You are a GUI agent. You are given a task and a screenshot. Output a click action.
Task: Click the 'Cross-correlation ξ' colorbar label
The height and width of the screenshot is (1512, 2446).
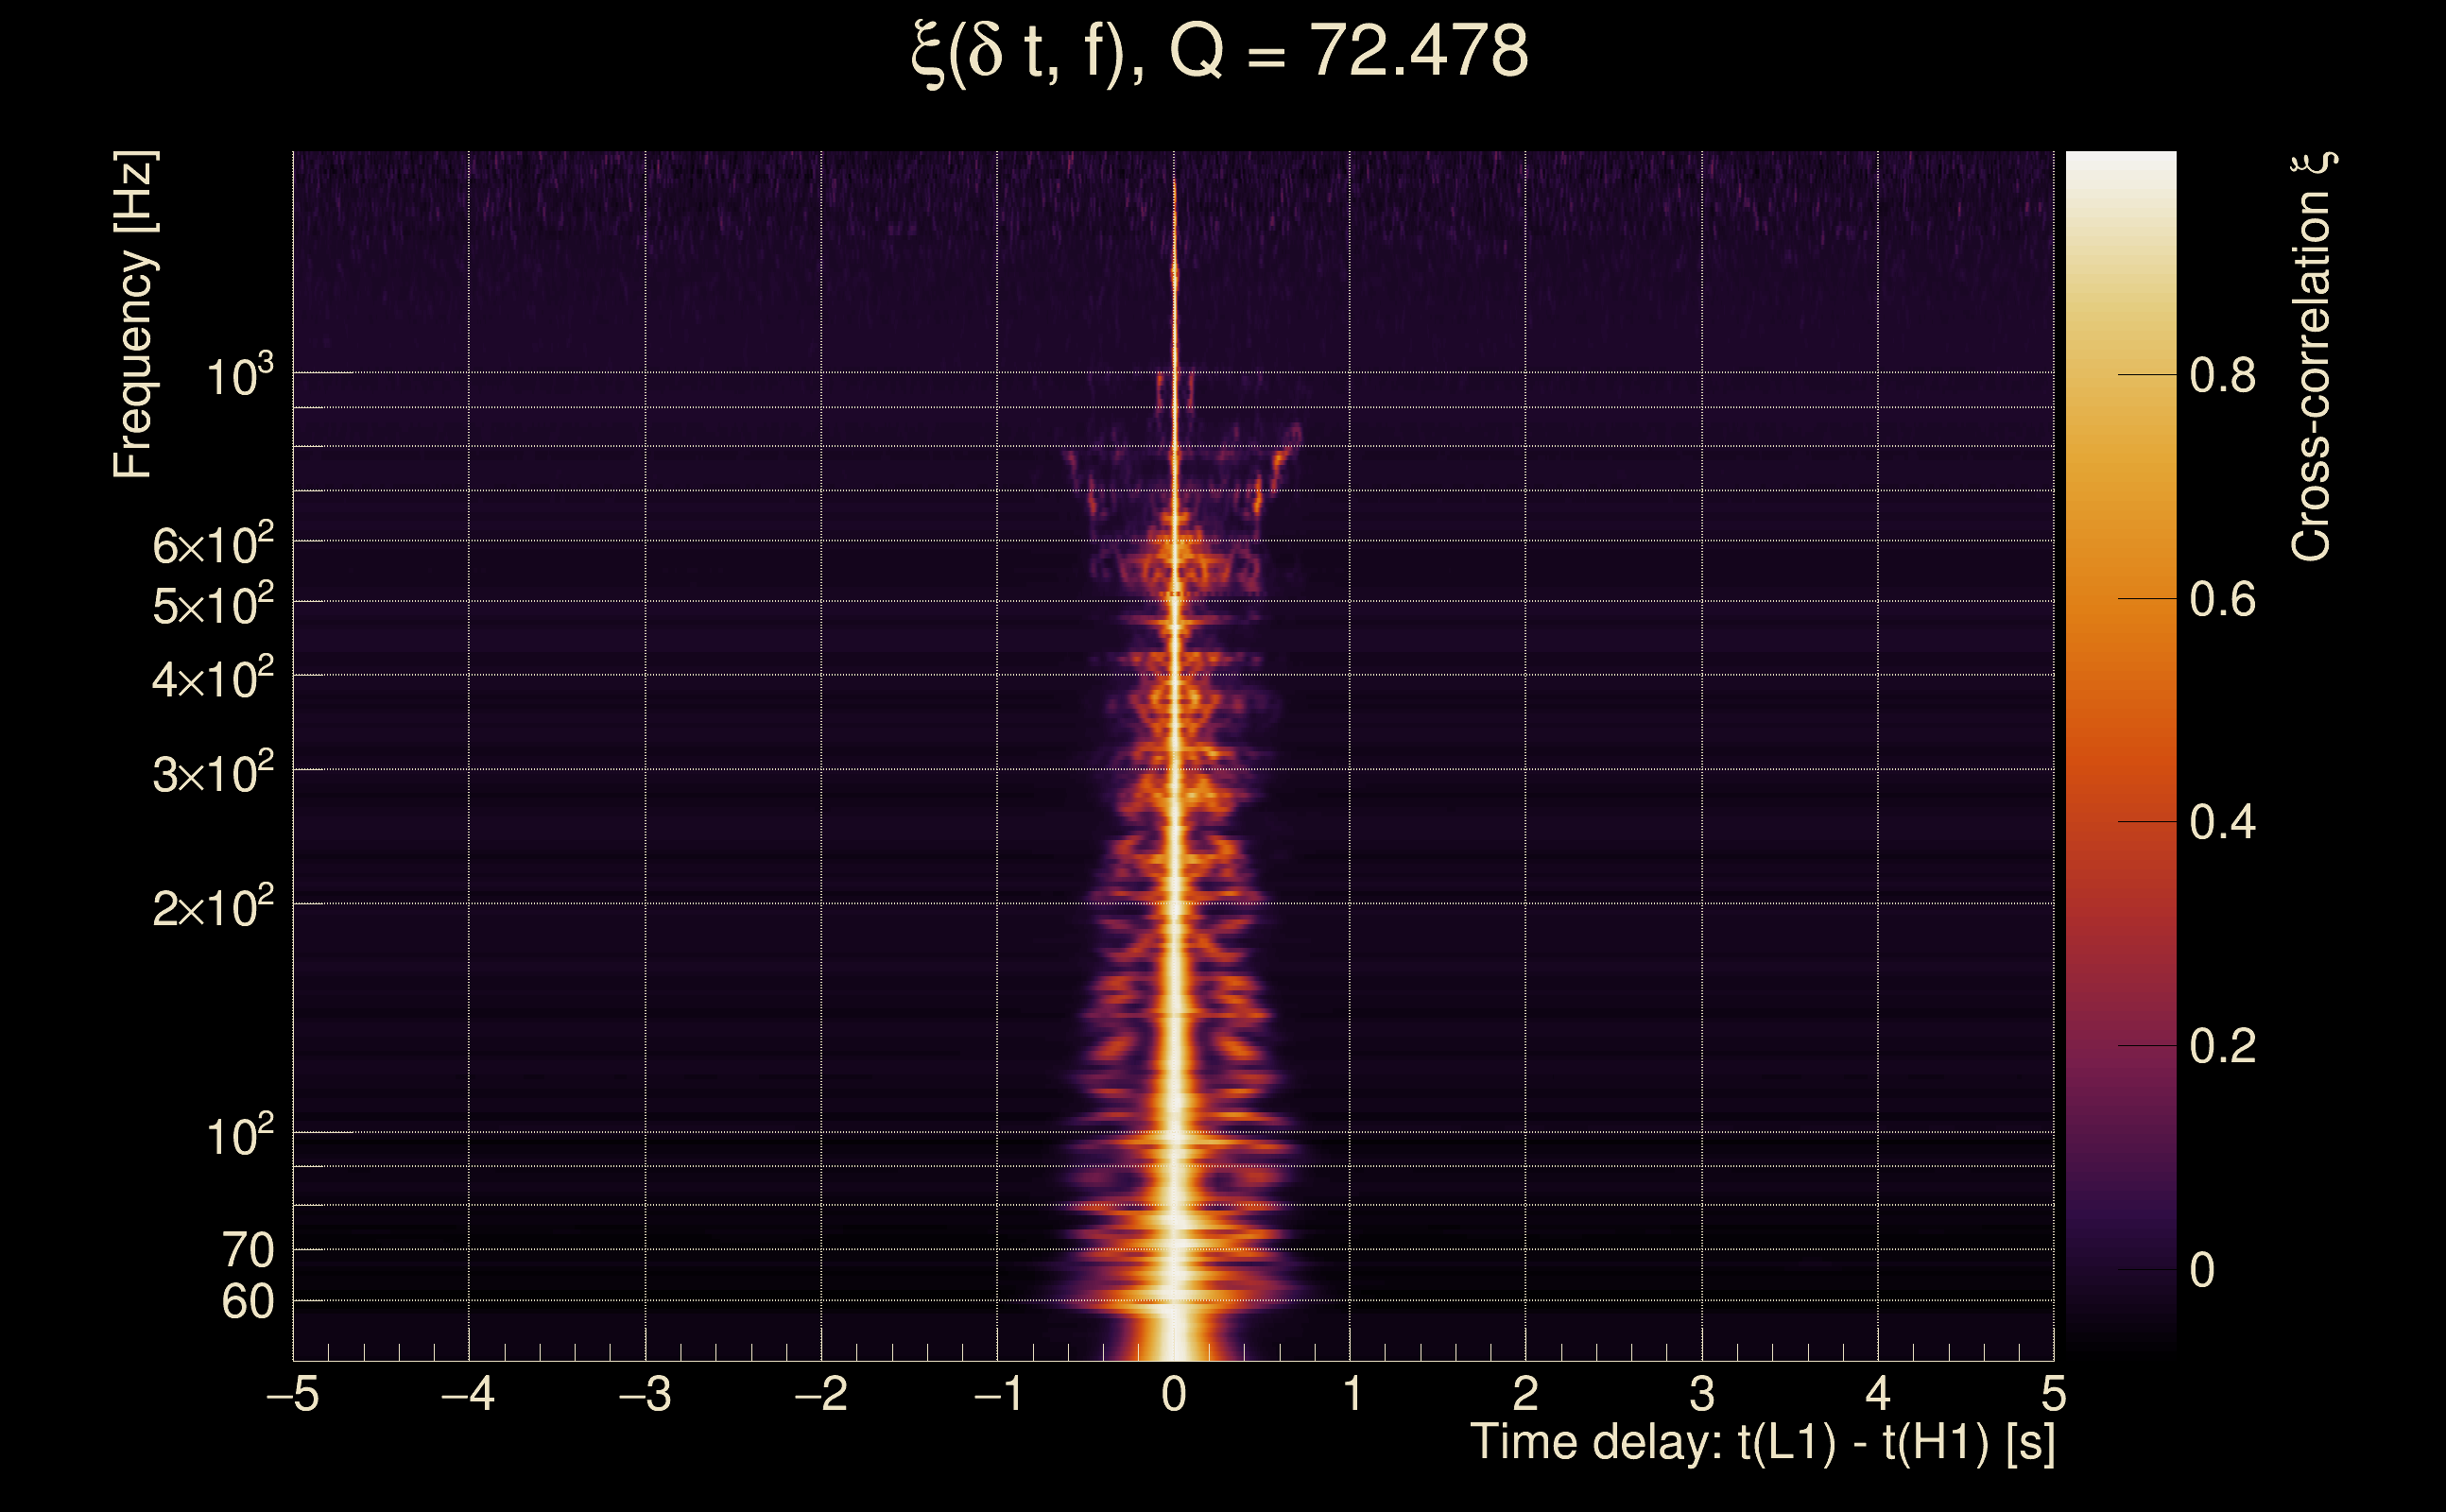click(2311, 357)
